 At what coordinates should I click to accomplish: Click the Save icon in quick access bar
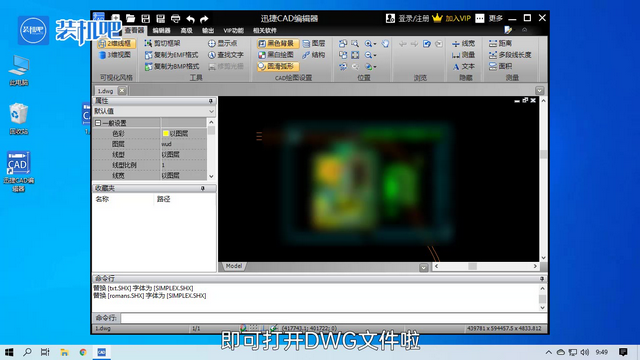pos(145,18)
